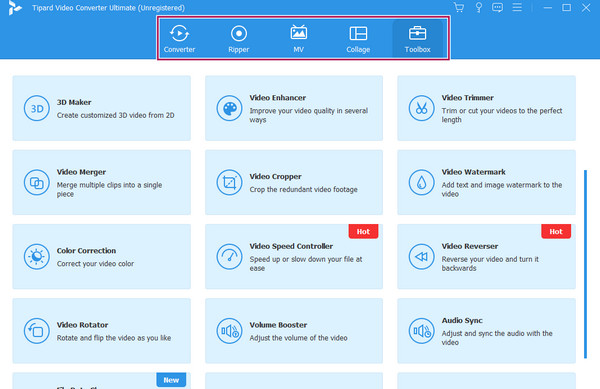Click 'Create customized 3D video from 2D' text
The width and height of the screenshot is (600, 389).
(x=116, y=115)
